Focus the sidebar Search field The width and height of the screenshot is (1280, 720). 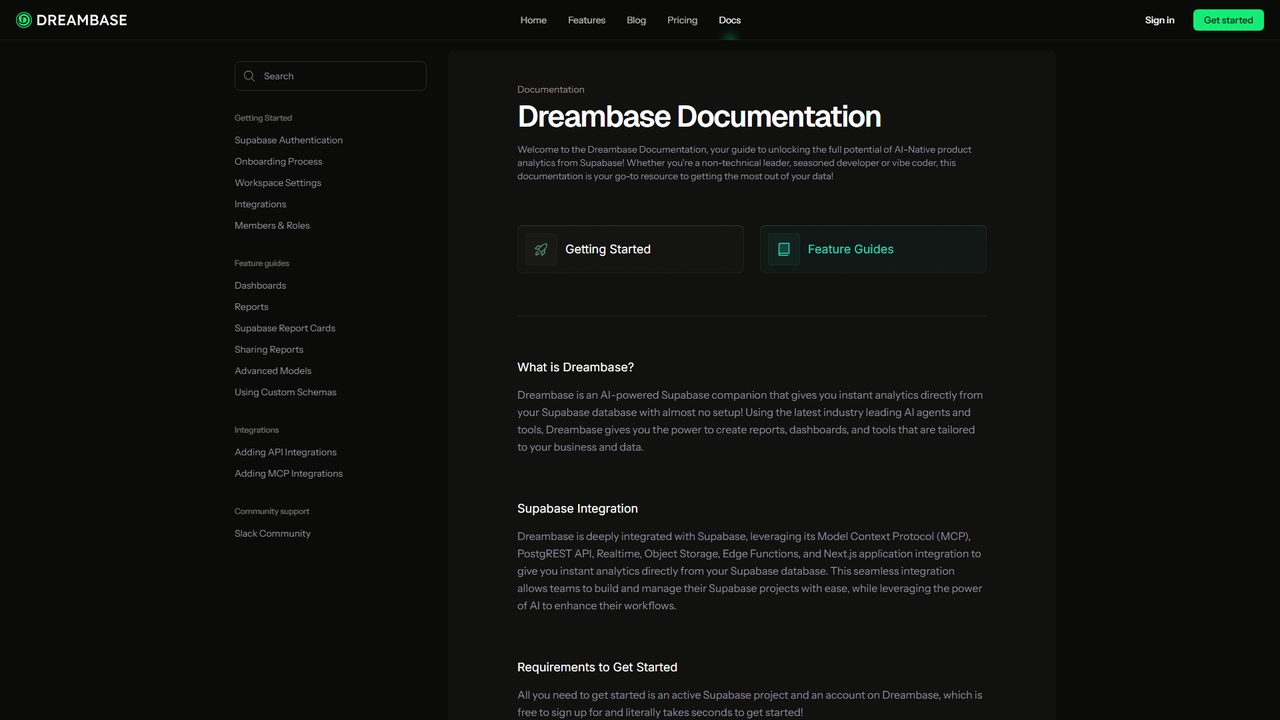pos(330,76)
